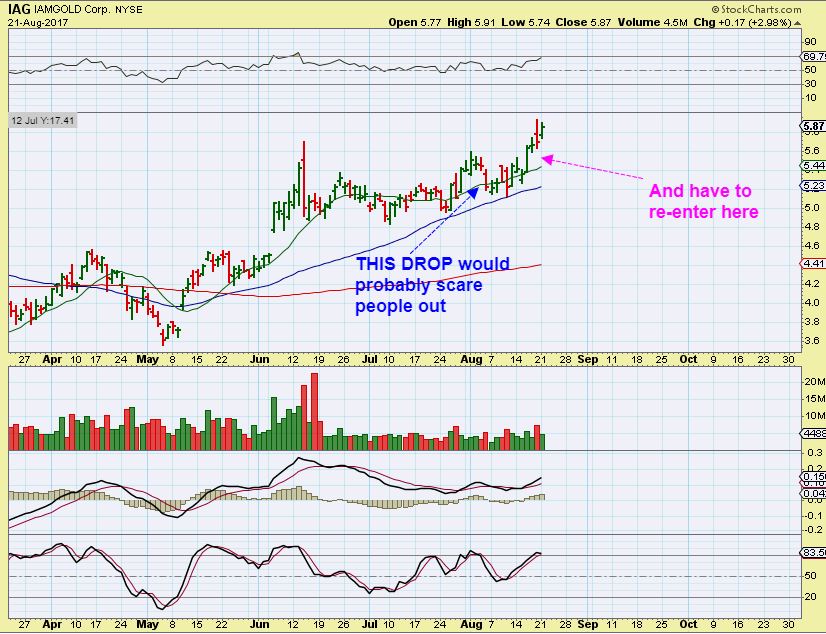Click the 'Close 5.87' value
Screen dimensions: 826x634
(x=584, y=22)
